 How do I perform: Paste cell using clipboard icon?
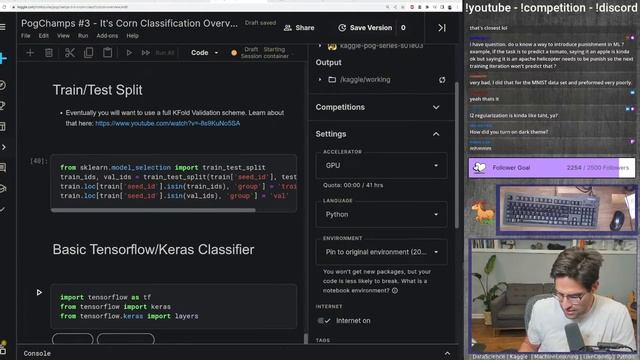(x=107, y=53)
